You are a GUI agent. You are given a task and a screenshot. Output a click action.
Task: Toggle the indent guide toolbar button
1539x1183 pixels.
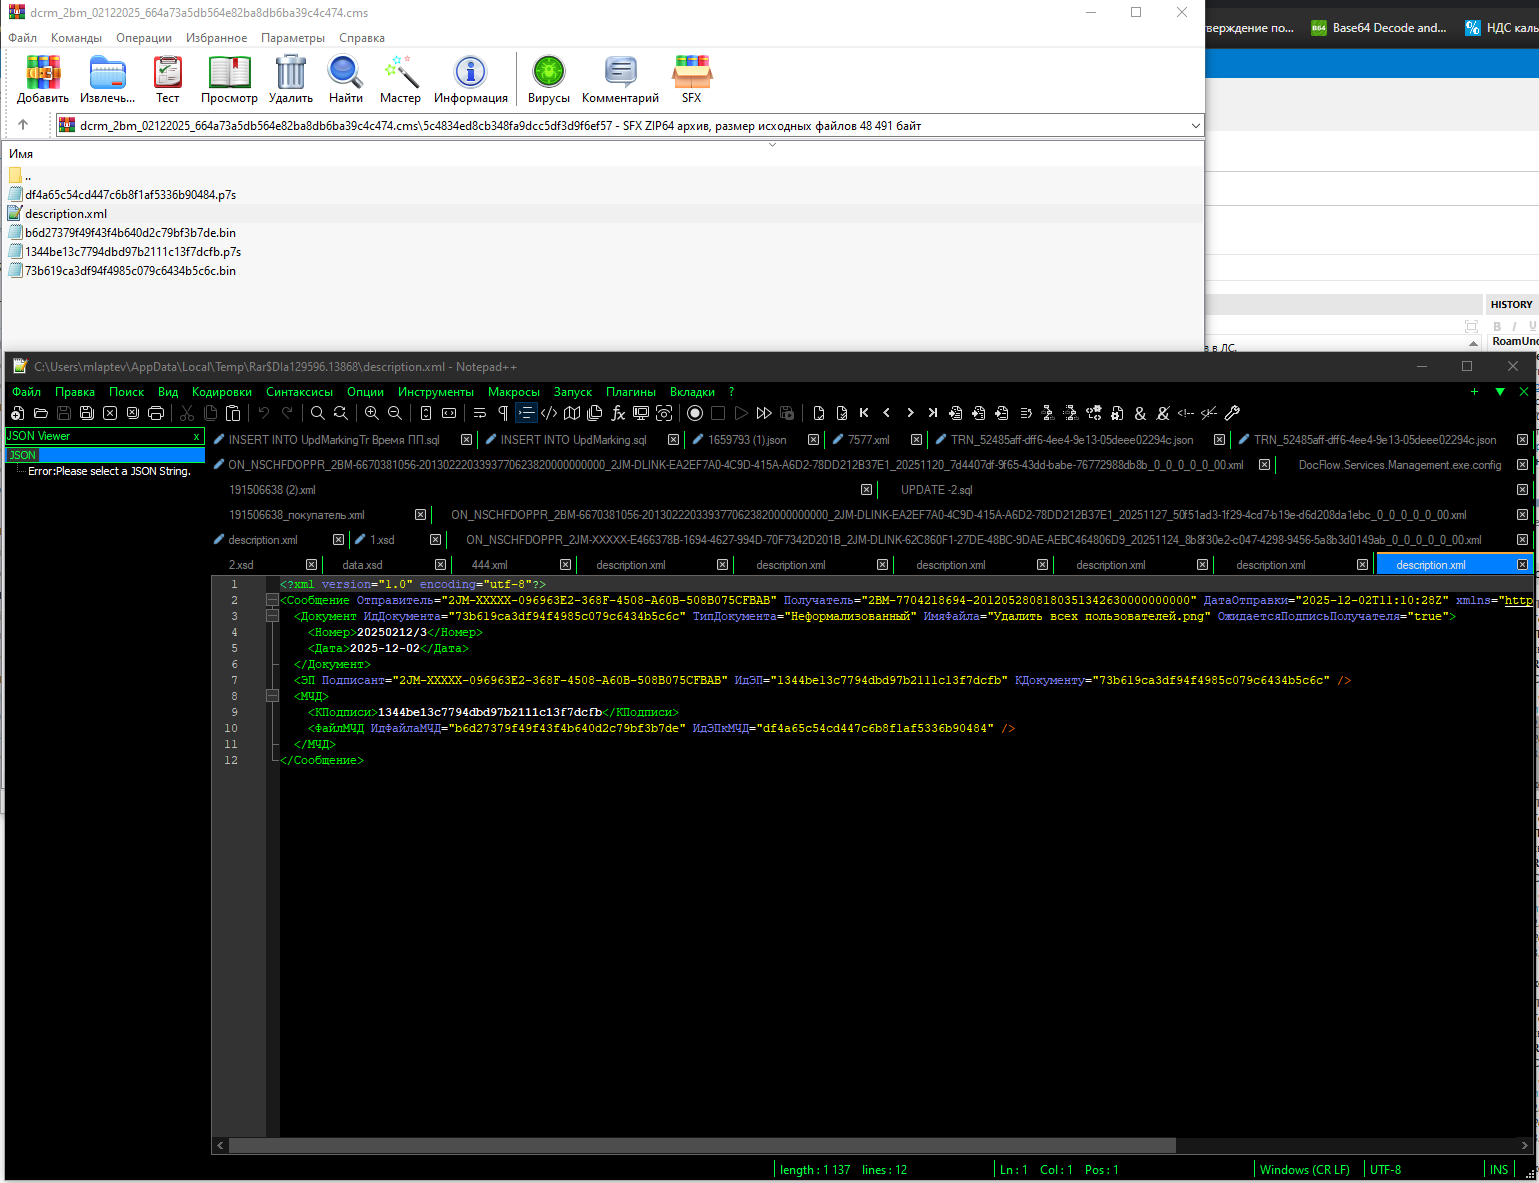(x=526, y=413)
